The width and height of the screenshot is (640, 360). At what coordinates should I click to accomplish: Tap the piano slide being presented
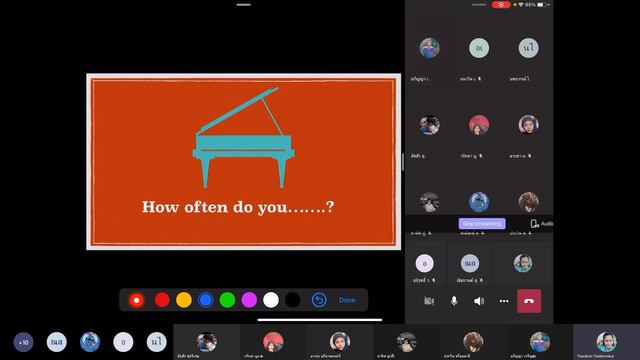244,162
